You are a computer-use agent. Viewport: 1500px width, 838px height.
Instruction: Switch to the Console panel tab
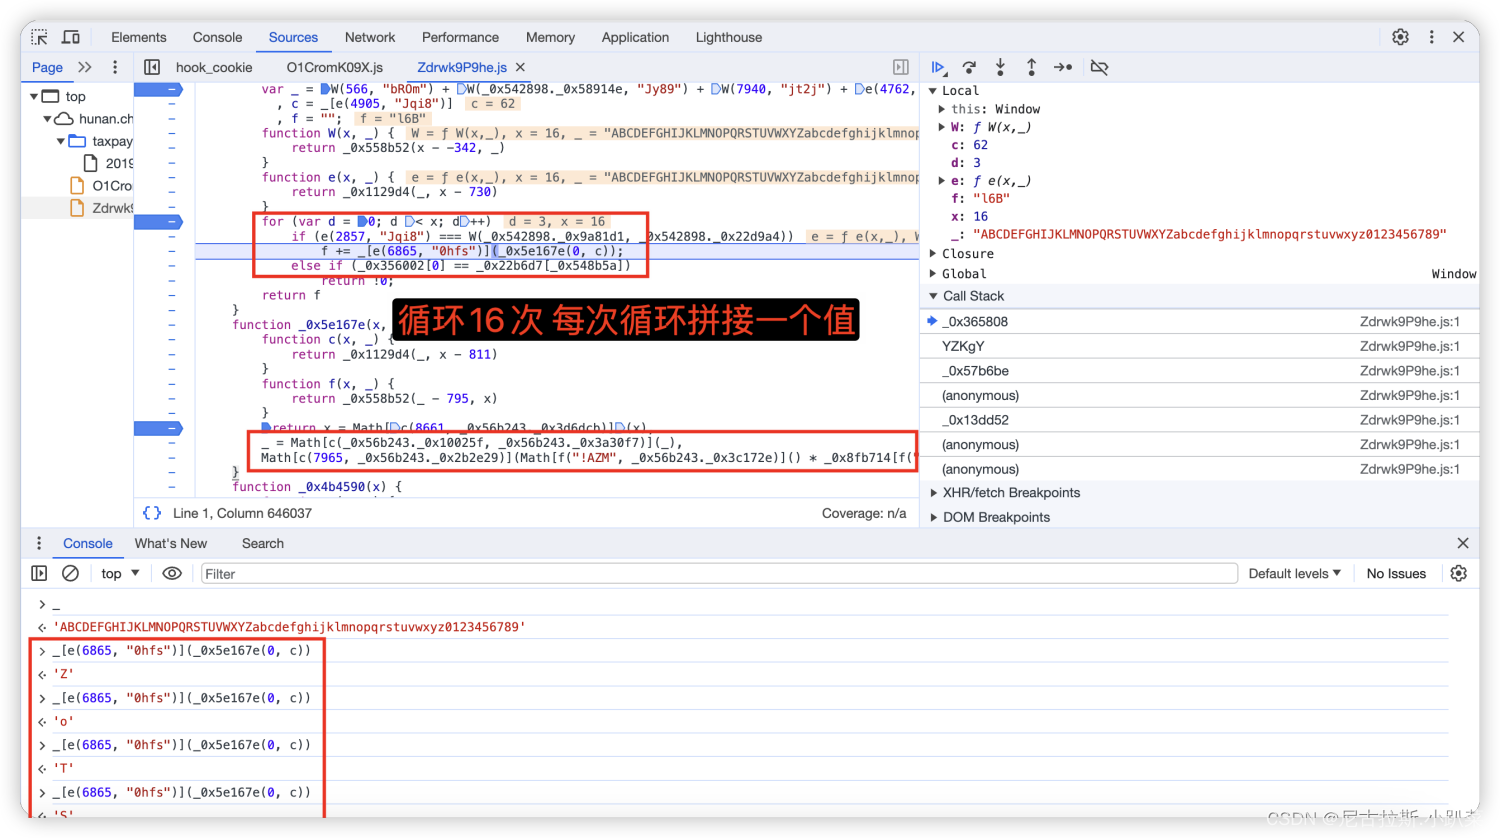(217, 37)
